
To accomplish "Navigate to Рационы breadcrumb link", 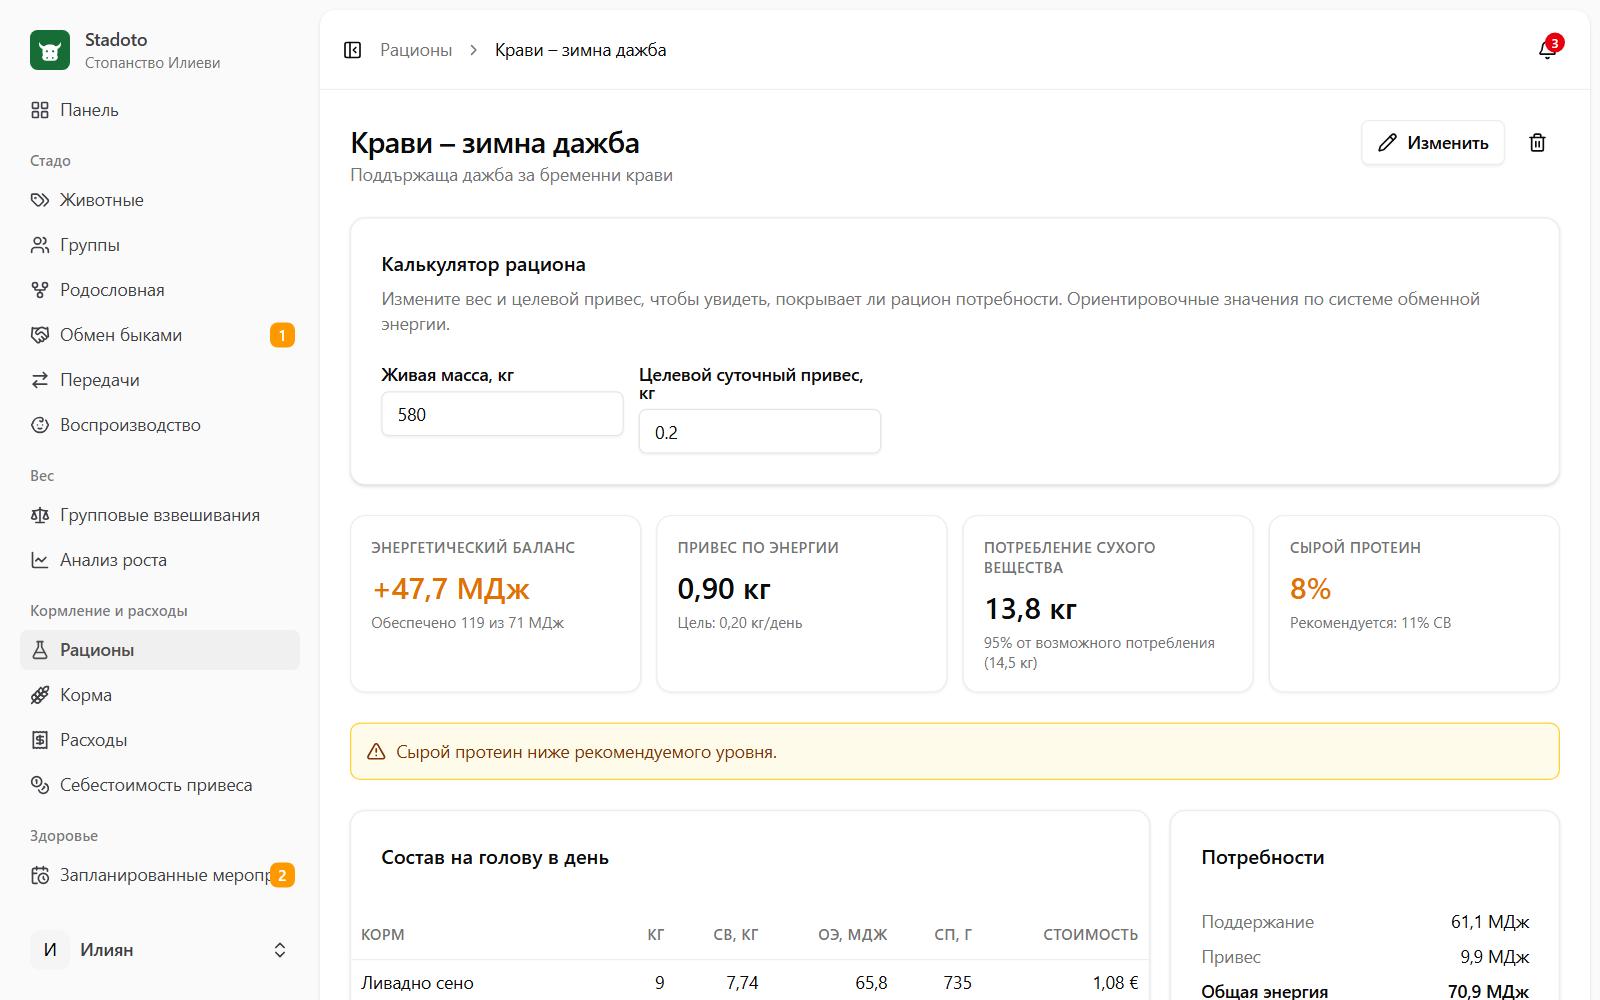I will [x=416, y=50].
